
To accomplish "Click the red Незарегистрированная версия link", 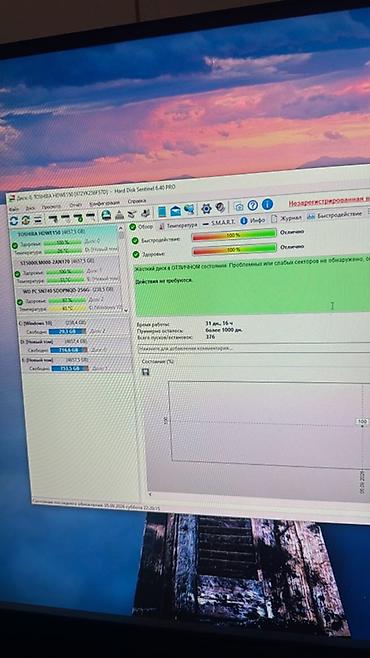I will [x=329, y=200].
